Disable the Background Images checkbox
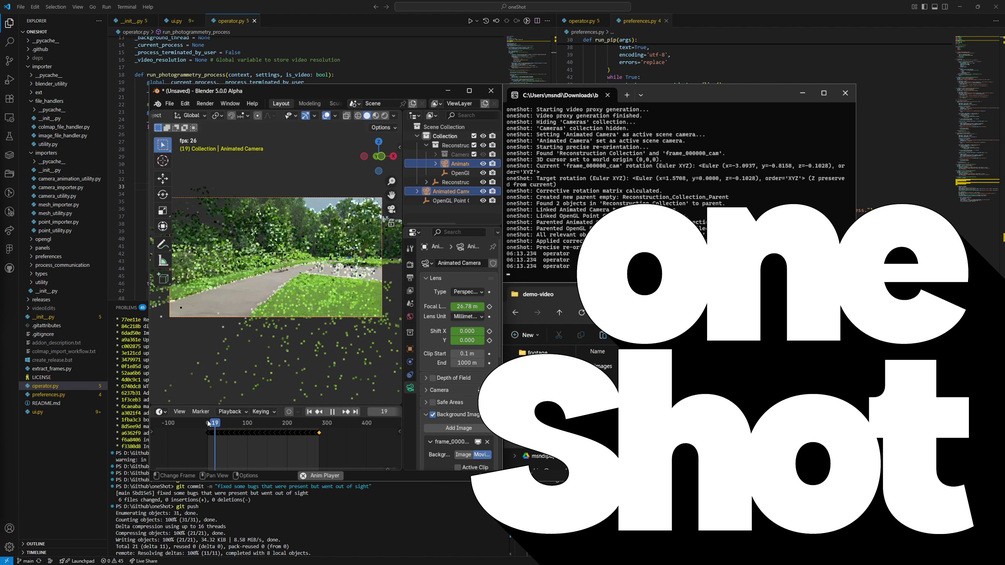 (433, 414)
